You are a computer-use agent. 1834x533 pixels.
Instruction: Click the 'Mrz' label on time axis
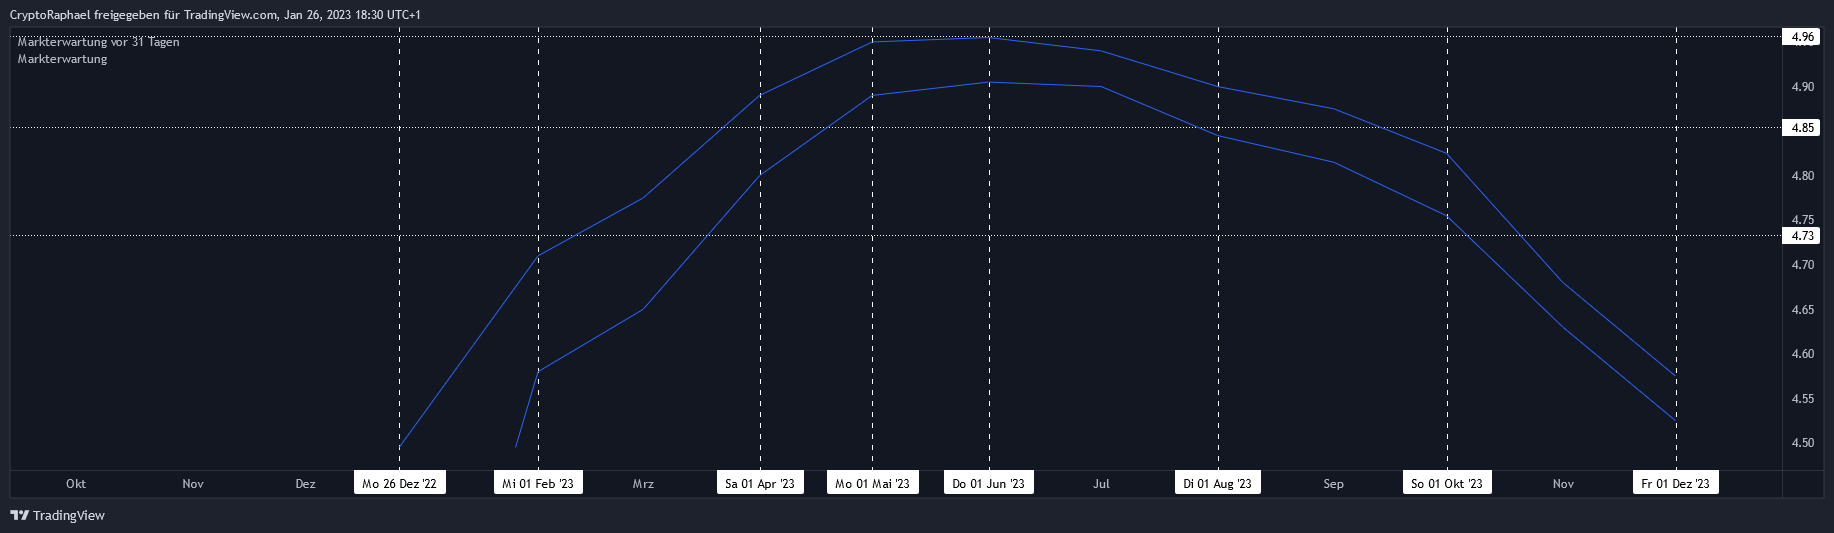pyautogui.click(x=643, y=484)
